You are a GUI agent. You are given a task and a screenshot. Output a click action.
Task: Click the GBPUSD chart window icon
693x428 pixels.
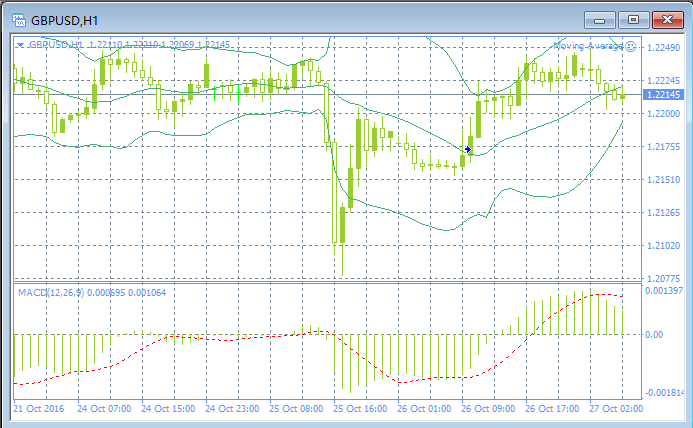19,20
